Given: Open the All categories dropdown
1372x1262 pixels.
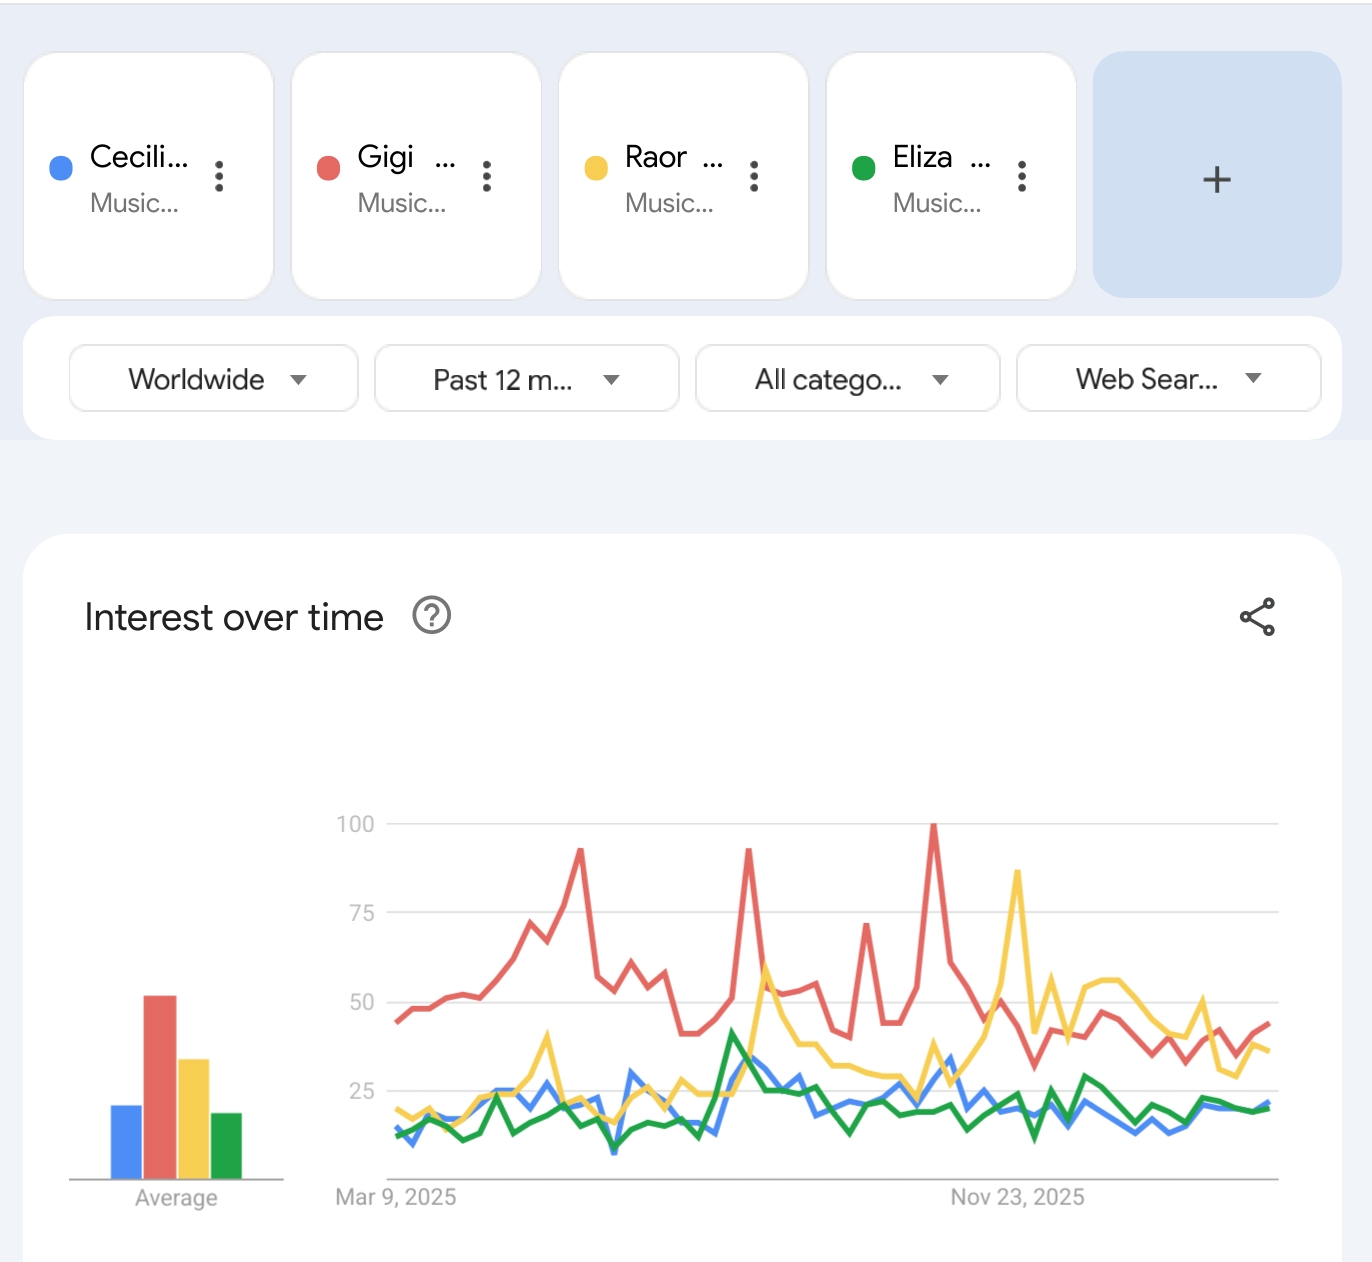Looking at the screenshot, I should coord(848,378).
